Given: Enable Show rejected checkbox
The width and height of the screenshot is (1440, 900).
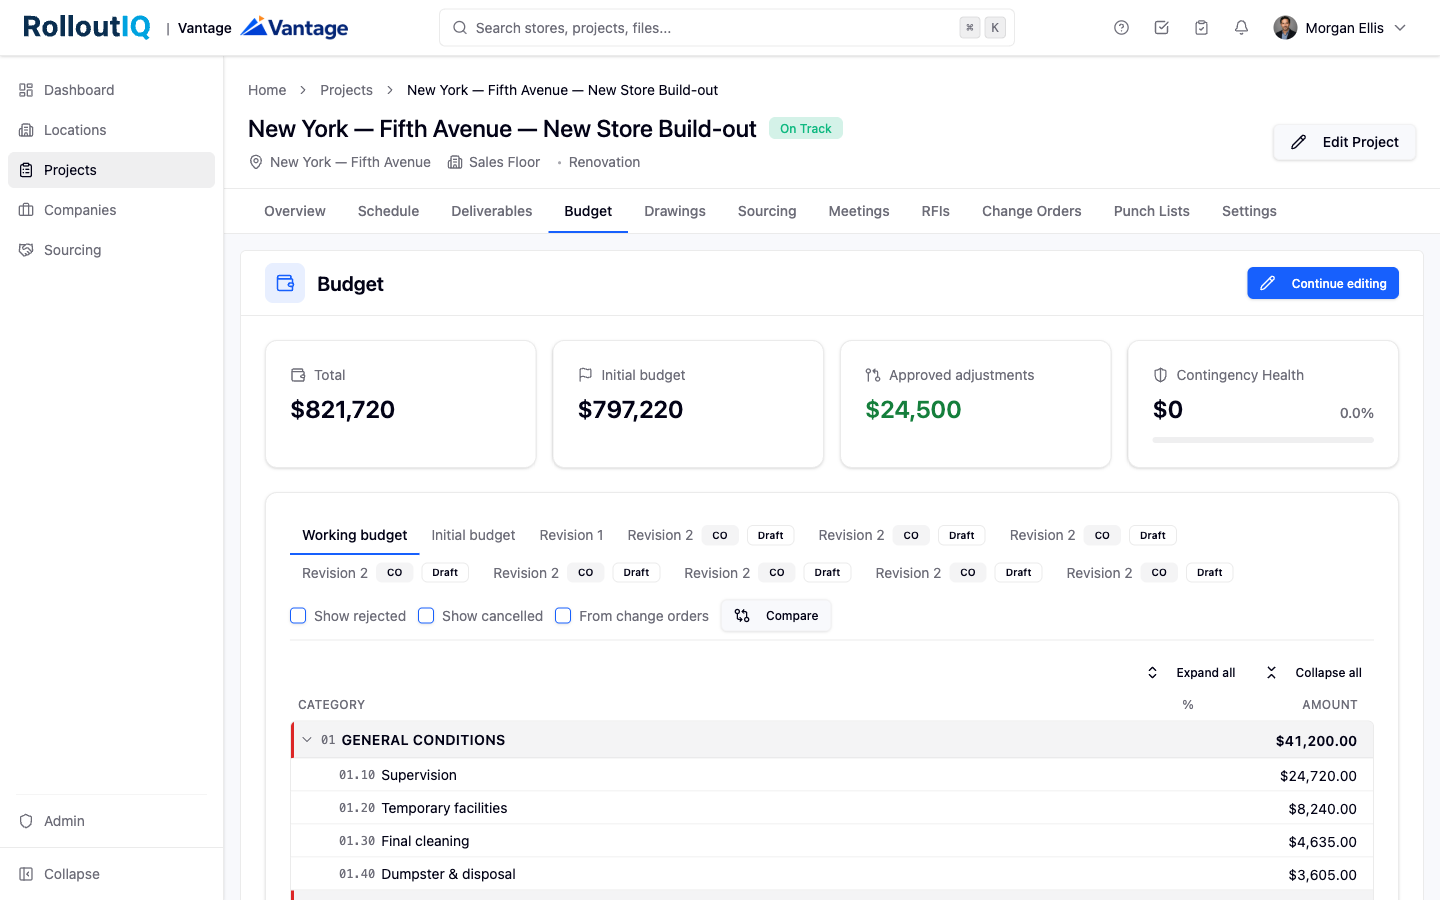Looking at the screenshot, I should click(298, 616).
